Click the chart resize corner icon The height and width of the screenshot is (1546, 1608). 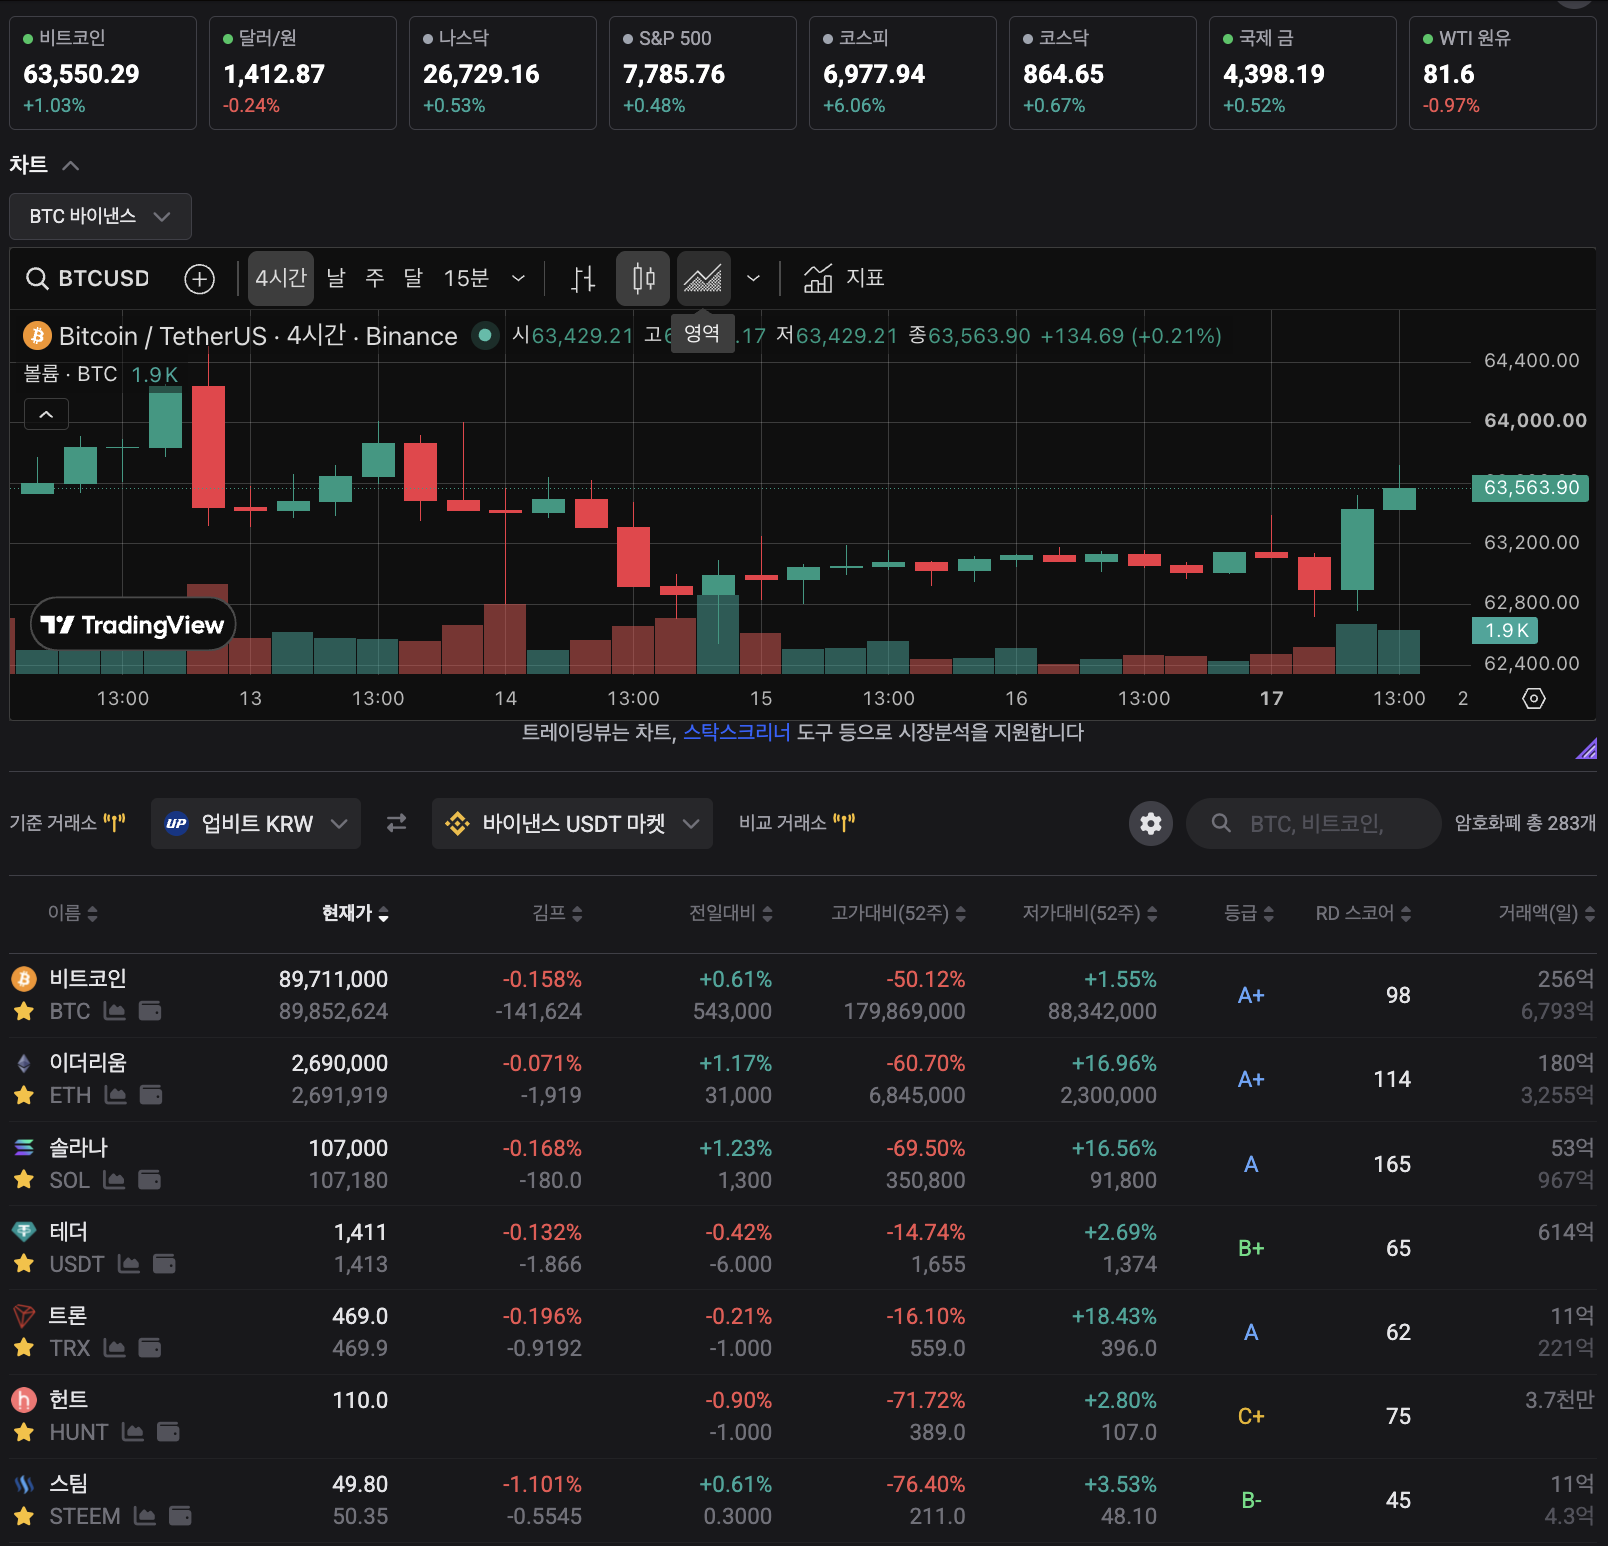[1586, 748]
